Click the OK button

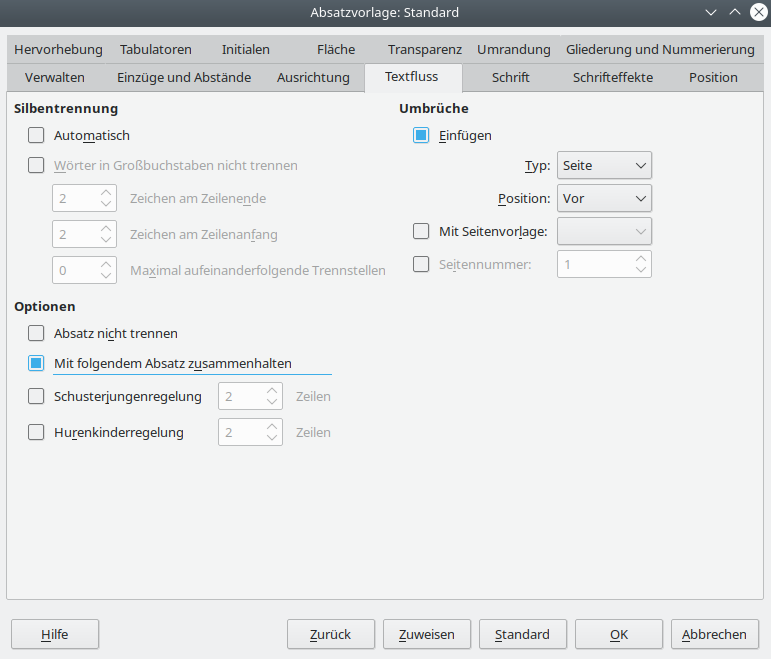(x=618, y=634)
